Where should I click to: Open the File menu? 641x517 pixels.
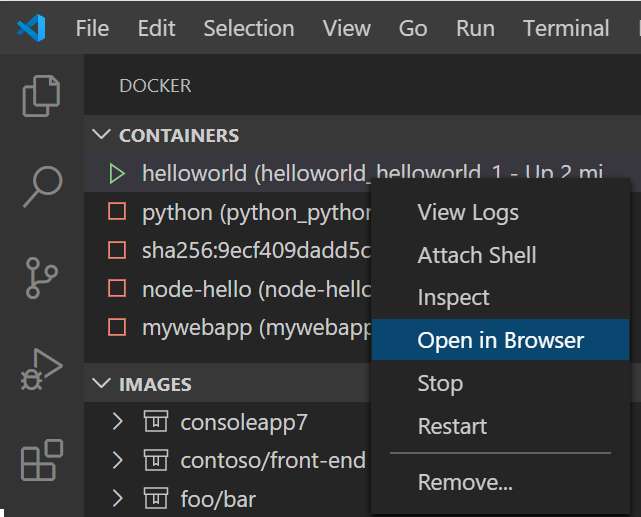tap(92, 29)
